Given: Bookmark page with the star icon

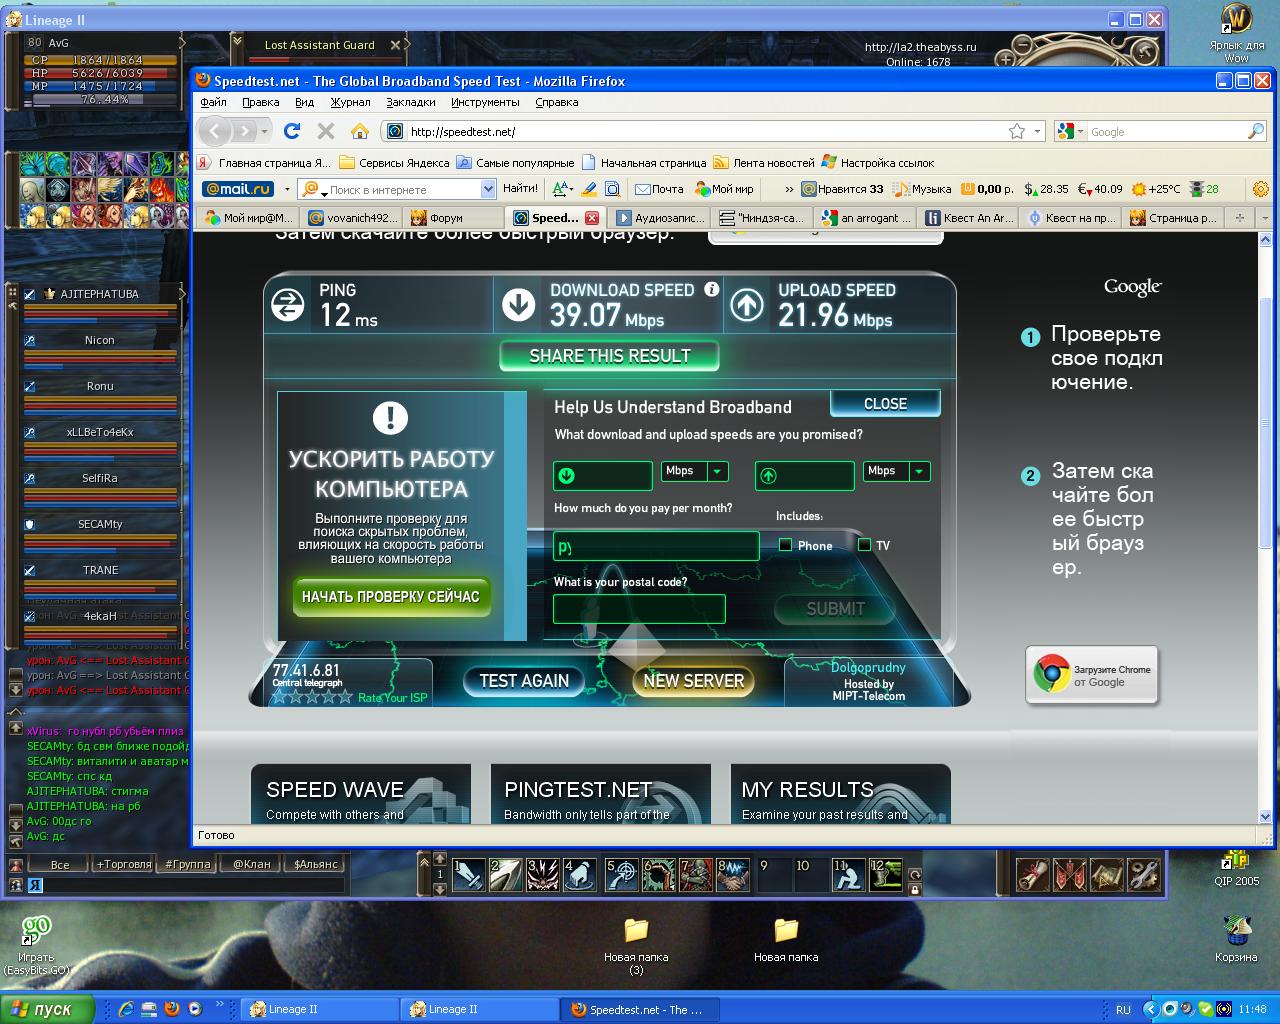Looking at the screenshot, I should 1017,131.
